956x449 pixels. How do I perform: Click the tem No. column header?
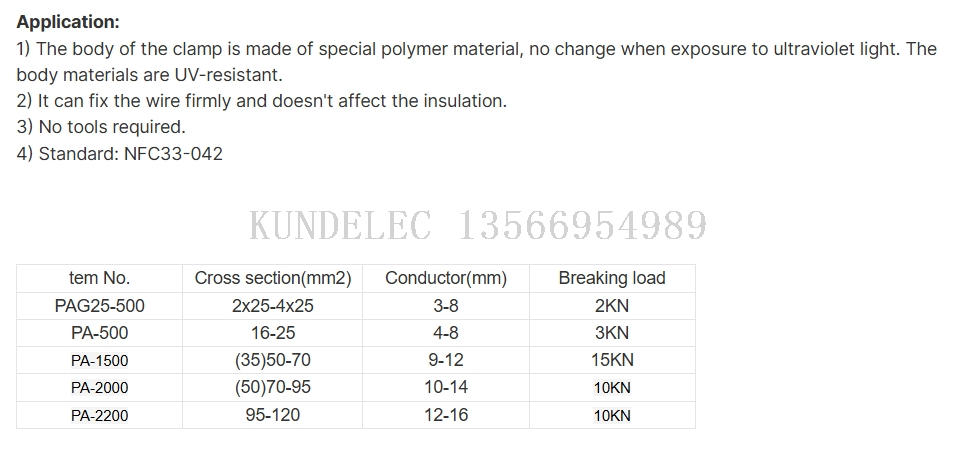99,278
